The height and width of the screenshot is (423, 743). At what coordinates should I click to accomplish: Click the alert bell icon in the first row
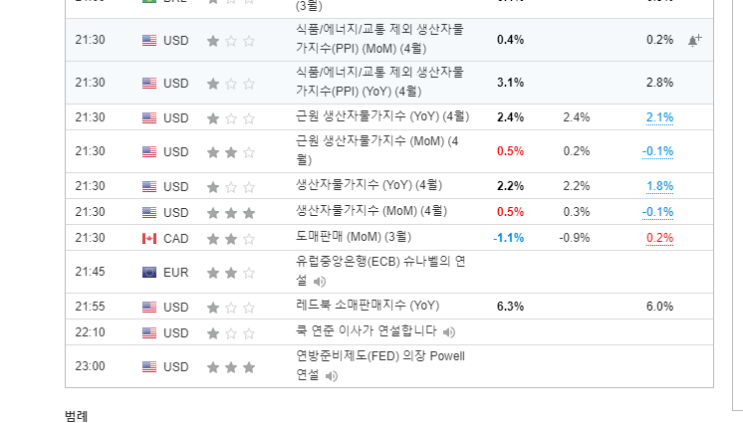click(x=694, y=40)
